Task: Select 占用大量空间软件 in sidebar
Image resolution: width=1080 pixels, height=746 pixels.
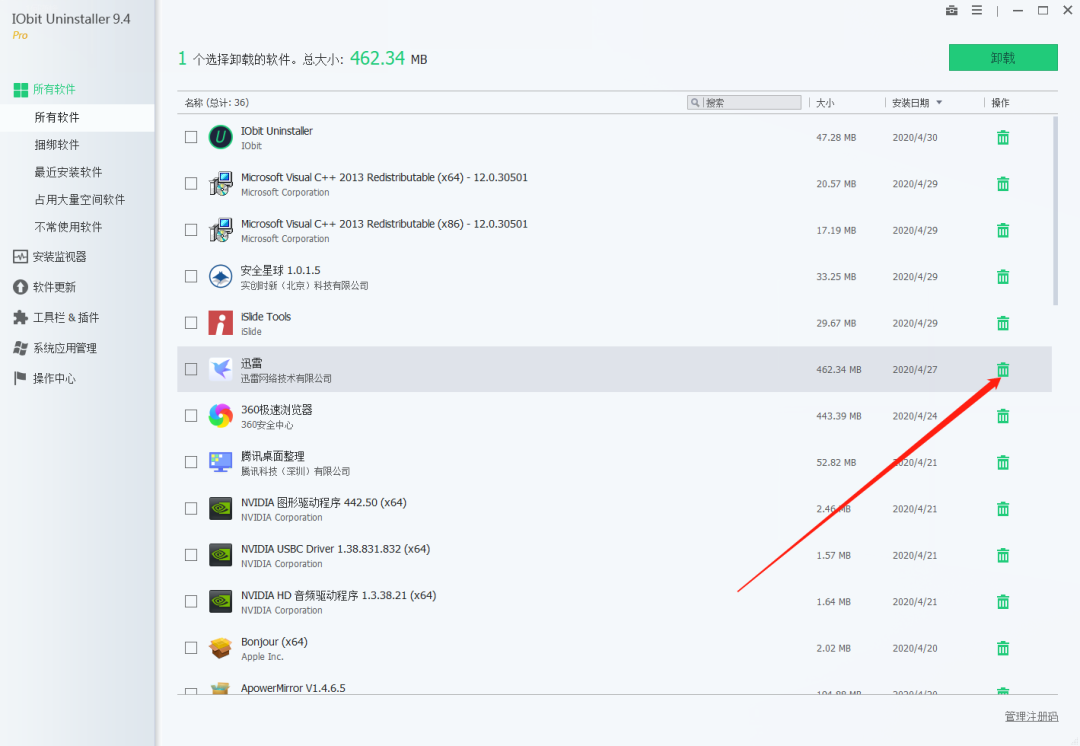Action: [x=80, y=200]
